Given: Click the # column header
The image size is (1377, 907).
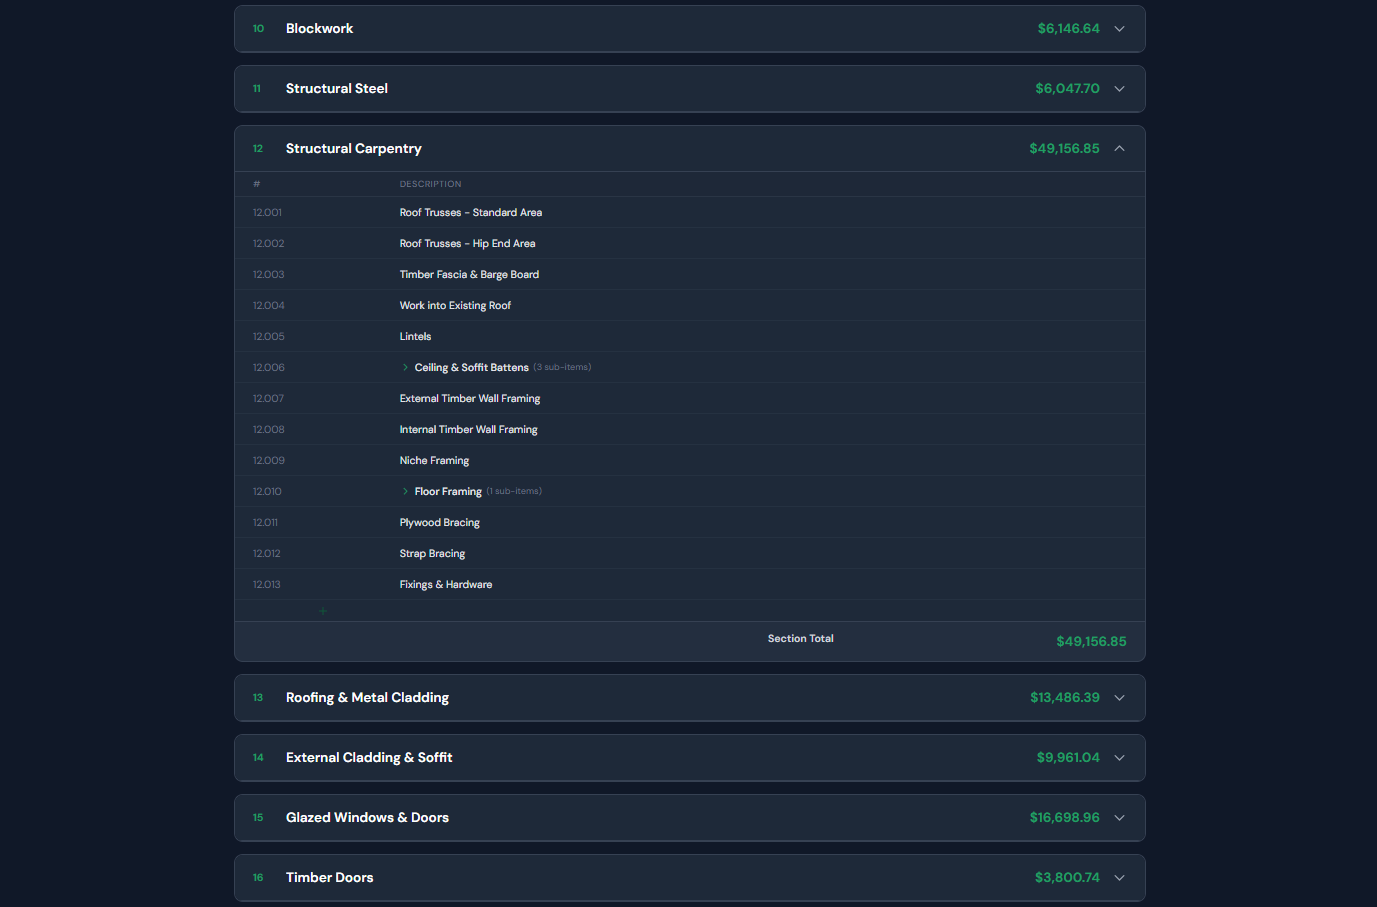Looking at the screenshot, I should tap(257, 184).
